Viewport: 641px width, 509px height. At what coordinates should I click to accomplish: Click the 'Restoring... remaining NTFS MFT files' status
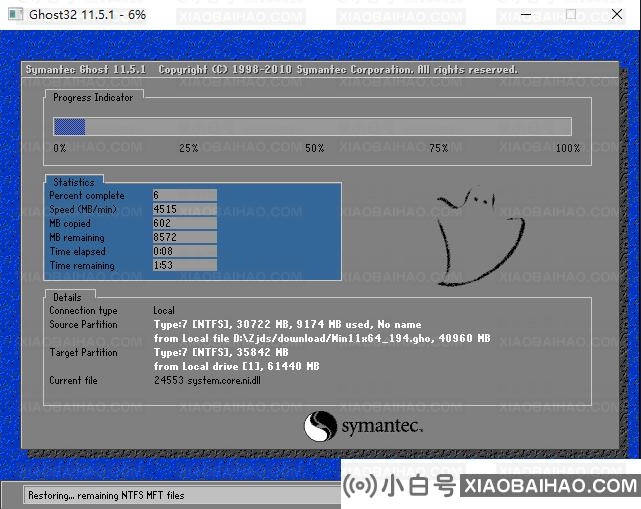(x=106, y=496)
